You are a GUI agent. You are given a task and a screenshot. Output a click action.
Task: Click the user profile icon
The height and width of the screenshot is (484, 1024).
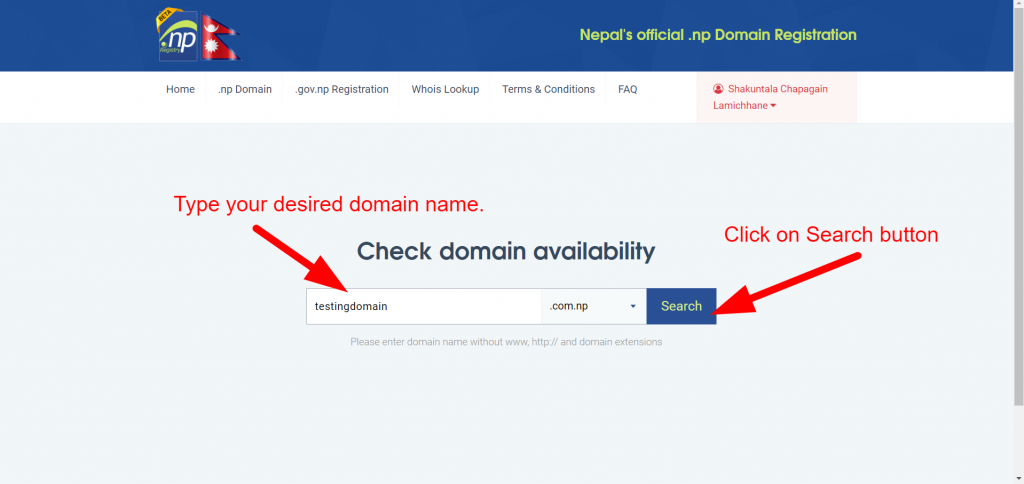tap(718, 89)
